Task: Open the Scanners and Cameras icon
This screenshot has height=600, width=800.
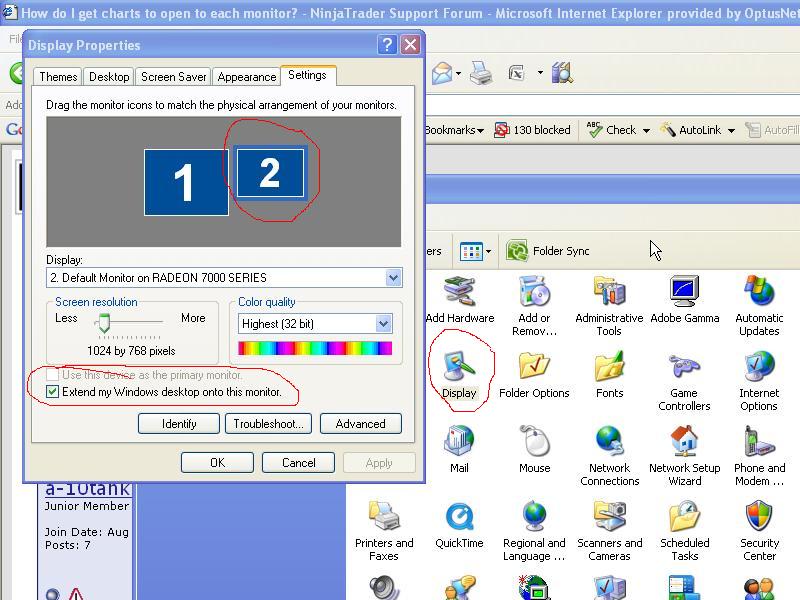Action: 609,531
